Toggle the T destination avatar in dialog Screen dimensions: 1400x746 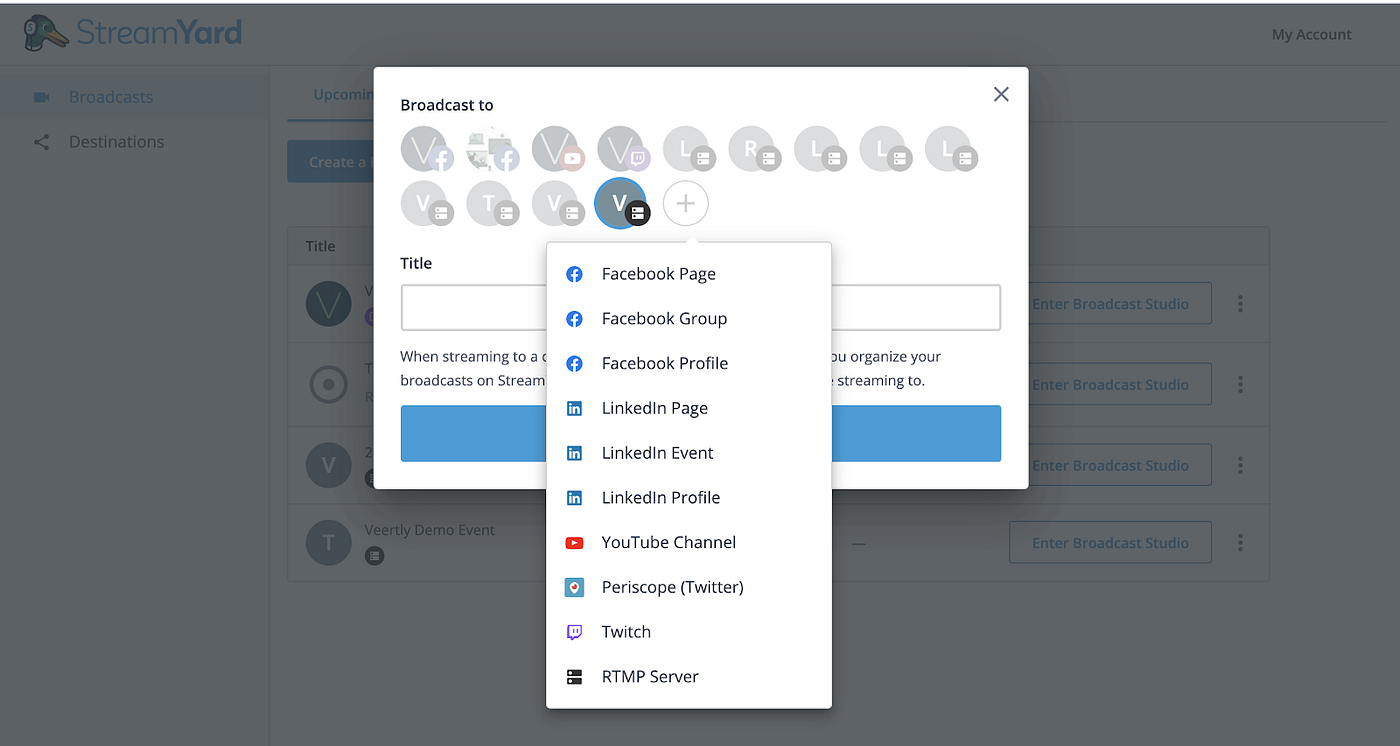[491, 204]
